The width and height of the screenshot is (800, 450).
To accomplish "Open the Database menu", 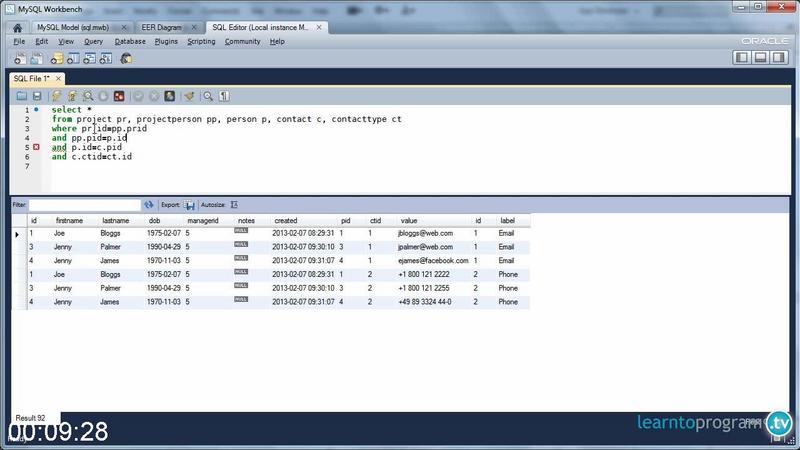I will click(x=130, y=41).
